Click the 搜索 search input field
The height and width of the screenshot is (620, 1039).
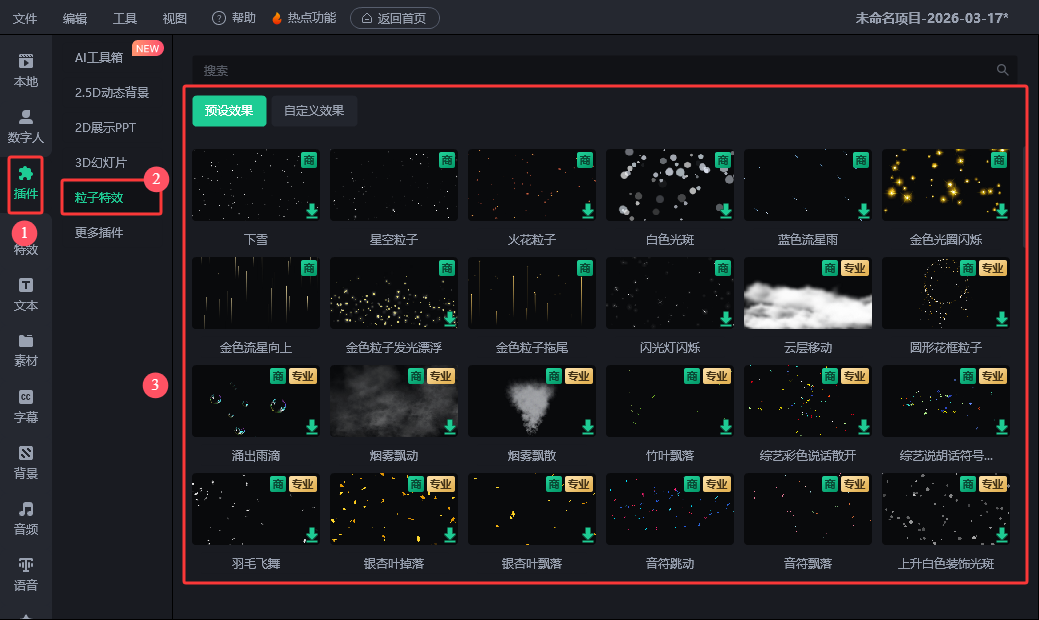(x=590, y=70)
